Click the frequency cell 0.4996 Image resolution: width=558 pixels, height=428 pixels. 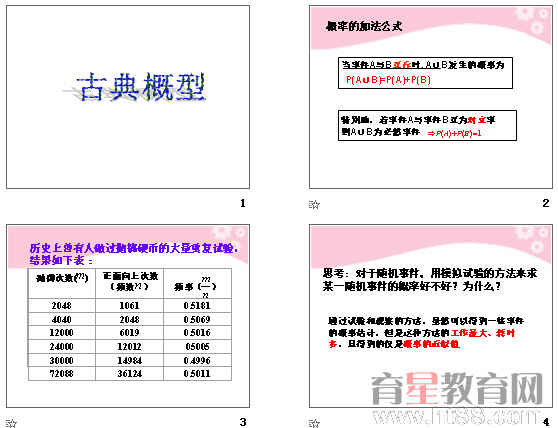[197, 360]
